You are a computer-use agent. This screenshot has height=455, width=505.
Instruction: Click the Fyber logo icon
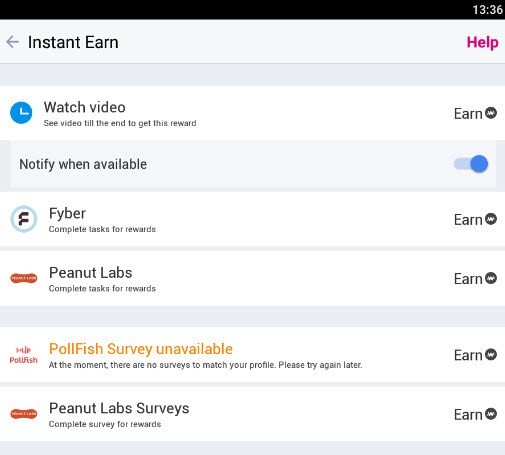(x=24, y=219)
